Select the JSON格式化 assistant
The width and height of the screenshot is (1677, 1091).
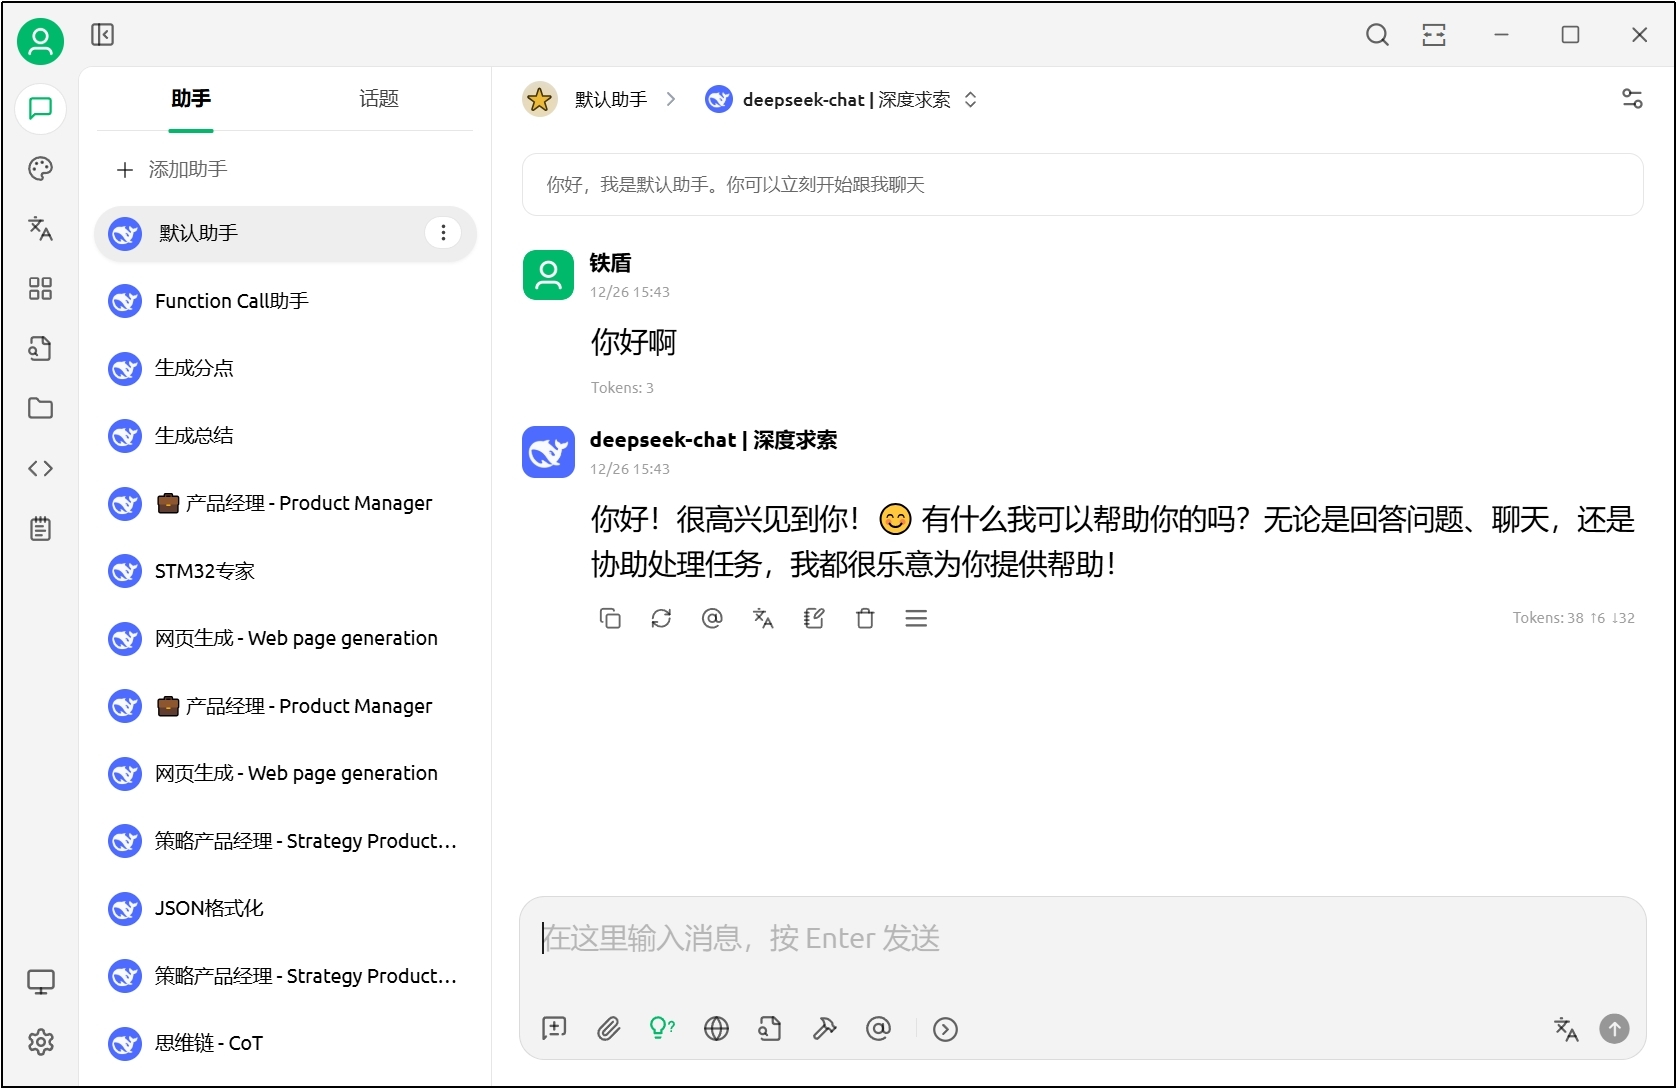[x=285, y=908]
